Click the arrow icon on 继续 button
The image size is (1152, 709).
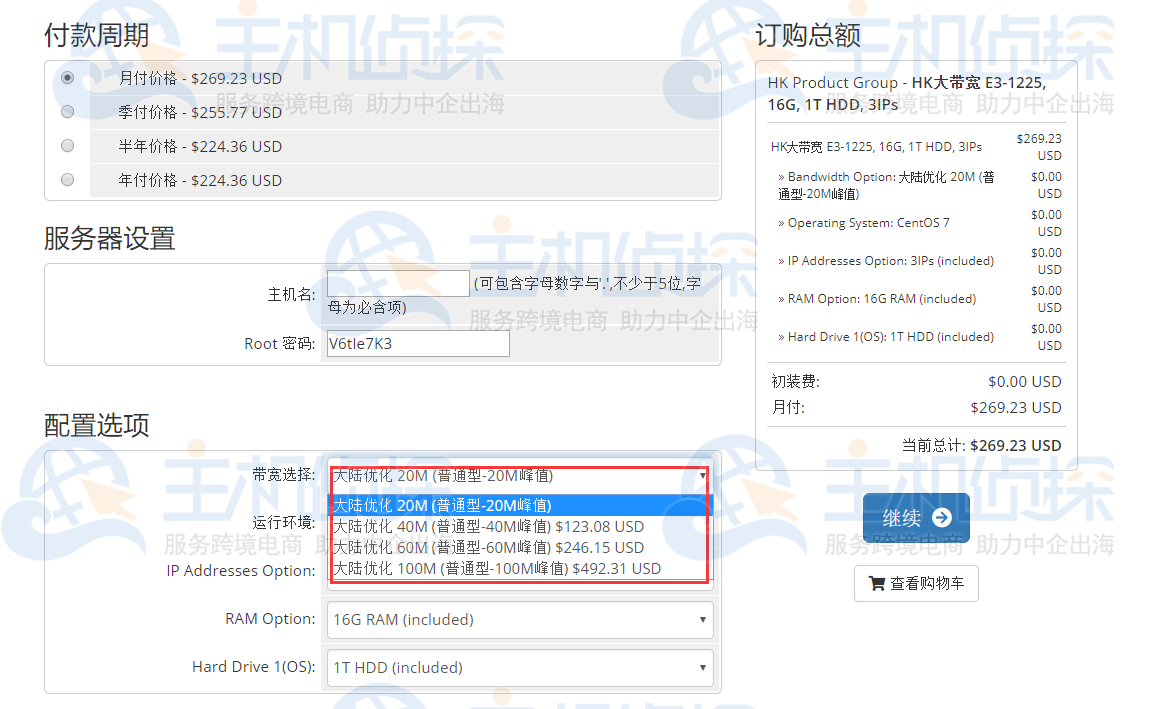[941, 518]
